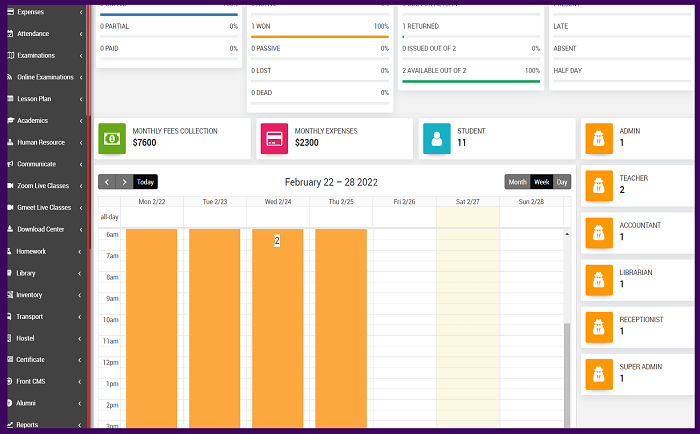Switch calendar to Month view
This screenshot has width=700, height=434.
(x=517, y=182)
